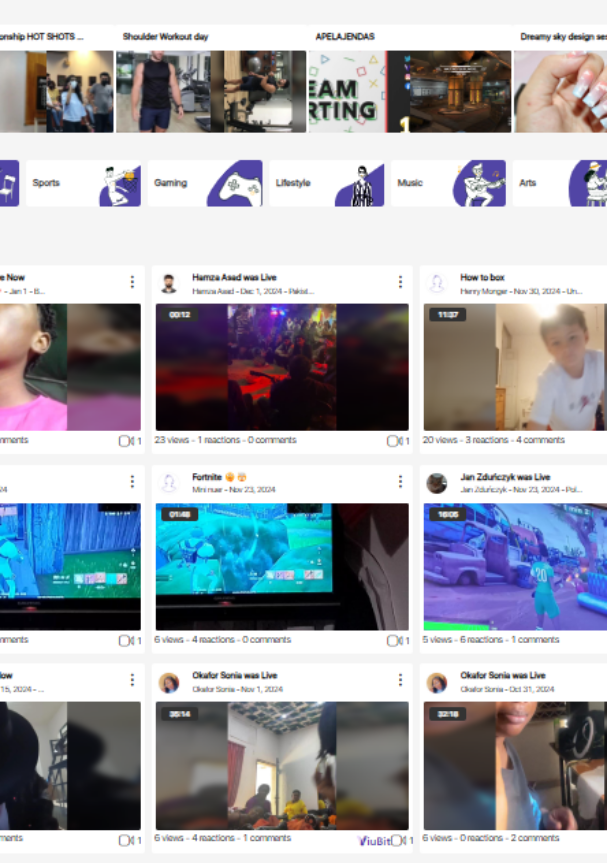Play the Hamza Asad crowd video
This screenshot has height=863, width=607.
pos(282,367)
